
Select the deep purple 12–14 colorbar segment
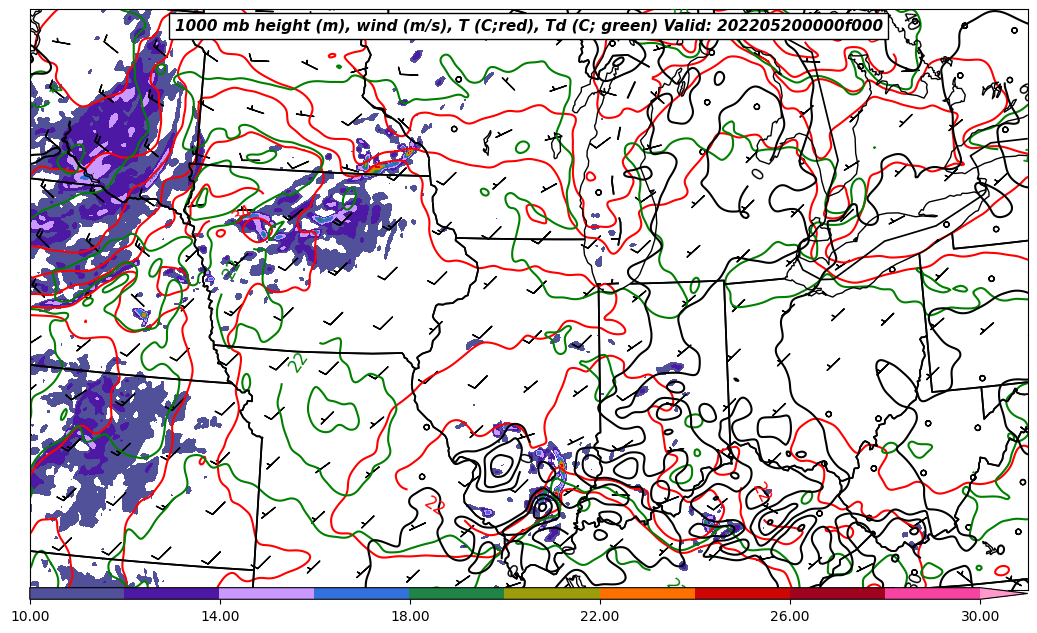tap(172, 593)
